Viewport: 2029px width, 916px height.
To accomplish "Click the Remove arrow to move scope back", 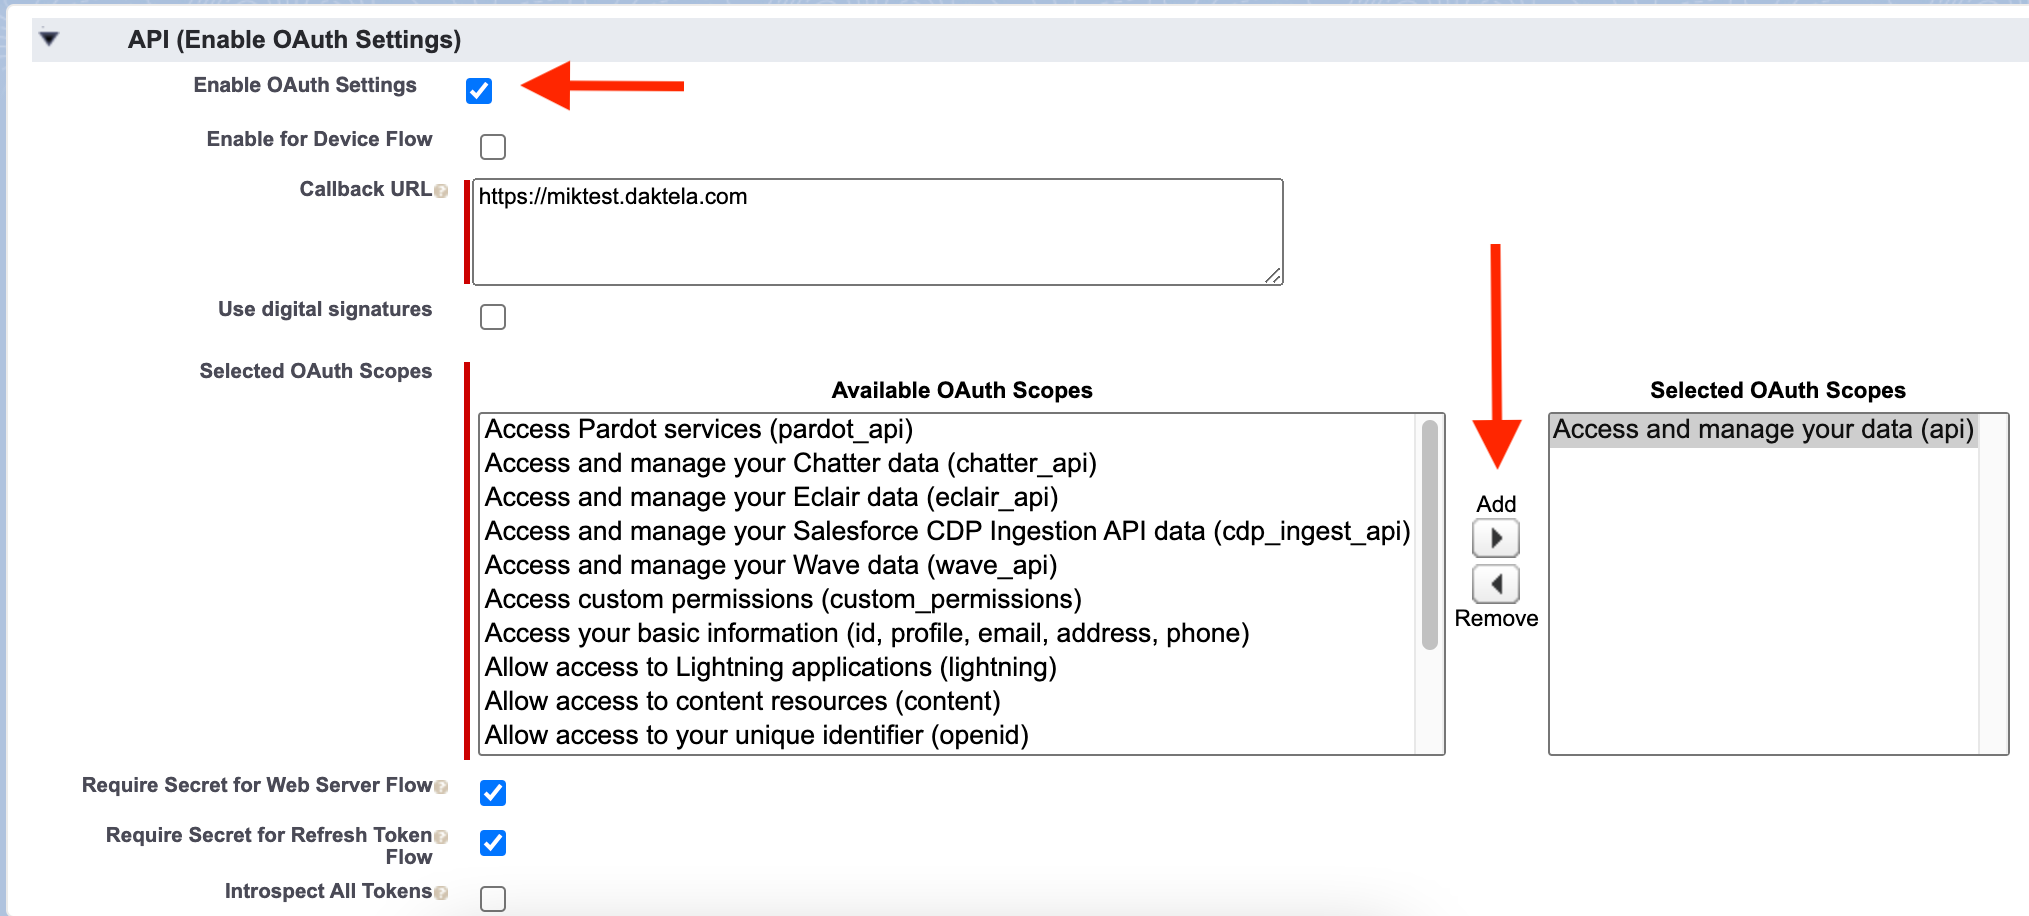I will [1495, 583].
